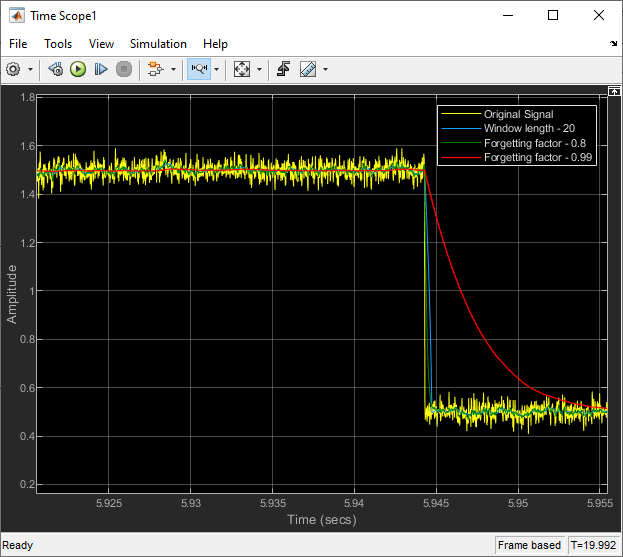Click the Step Forward button

(101, 70)
